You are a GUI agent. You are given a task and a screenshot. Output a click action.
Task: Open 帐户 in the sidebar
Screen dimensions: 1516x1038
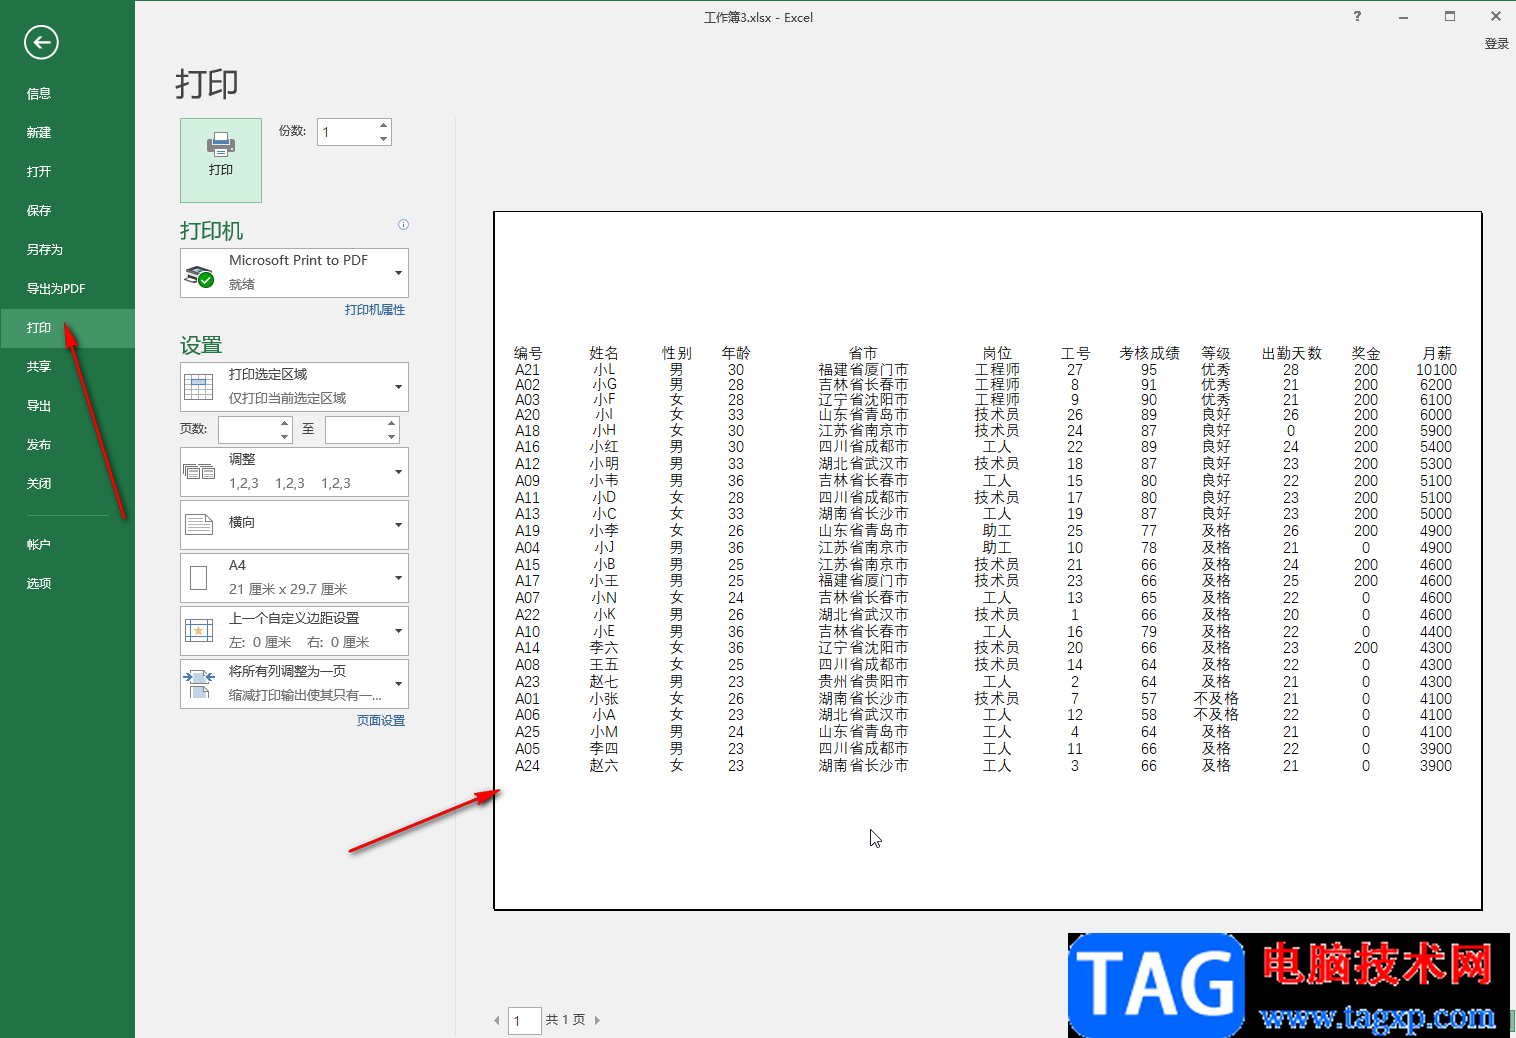[x=67, y=545]
